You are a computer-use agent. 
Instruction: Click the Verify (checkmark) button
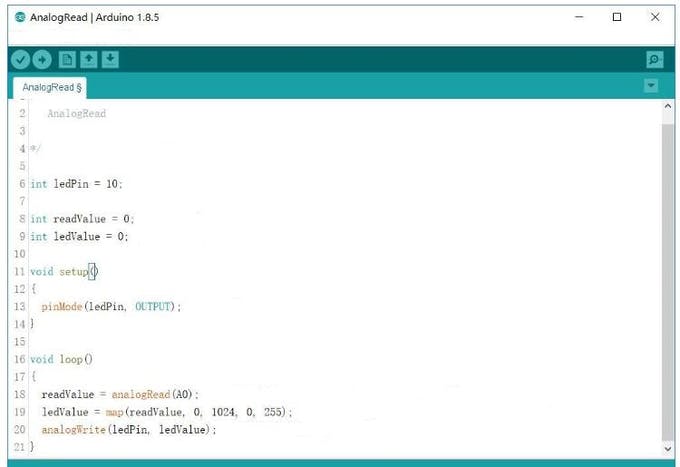pyautogui.click(x=20, y=59)
